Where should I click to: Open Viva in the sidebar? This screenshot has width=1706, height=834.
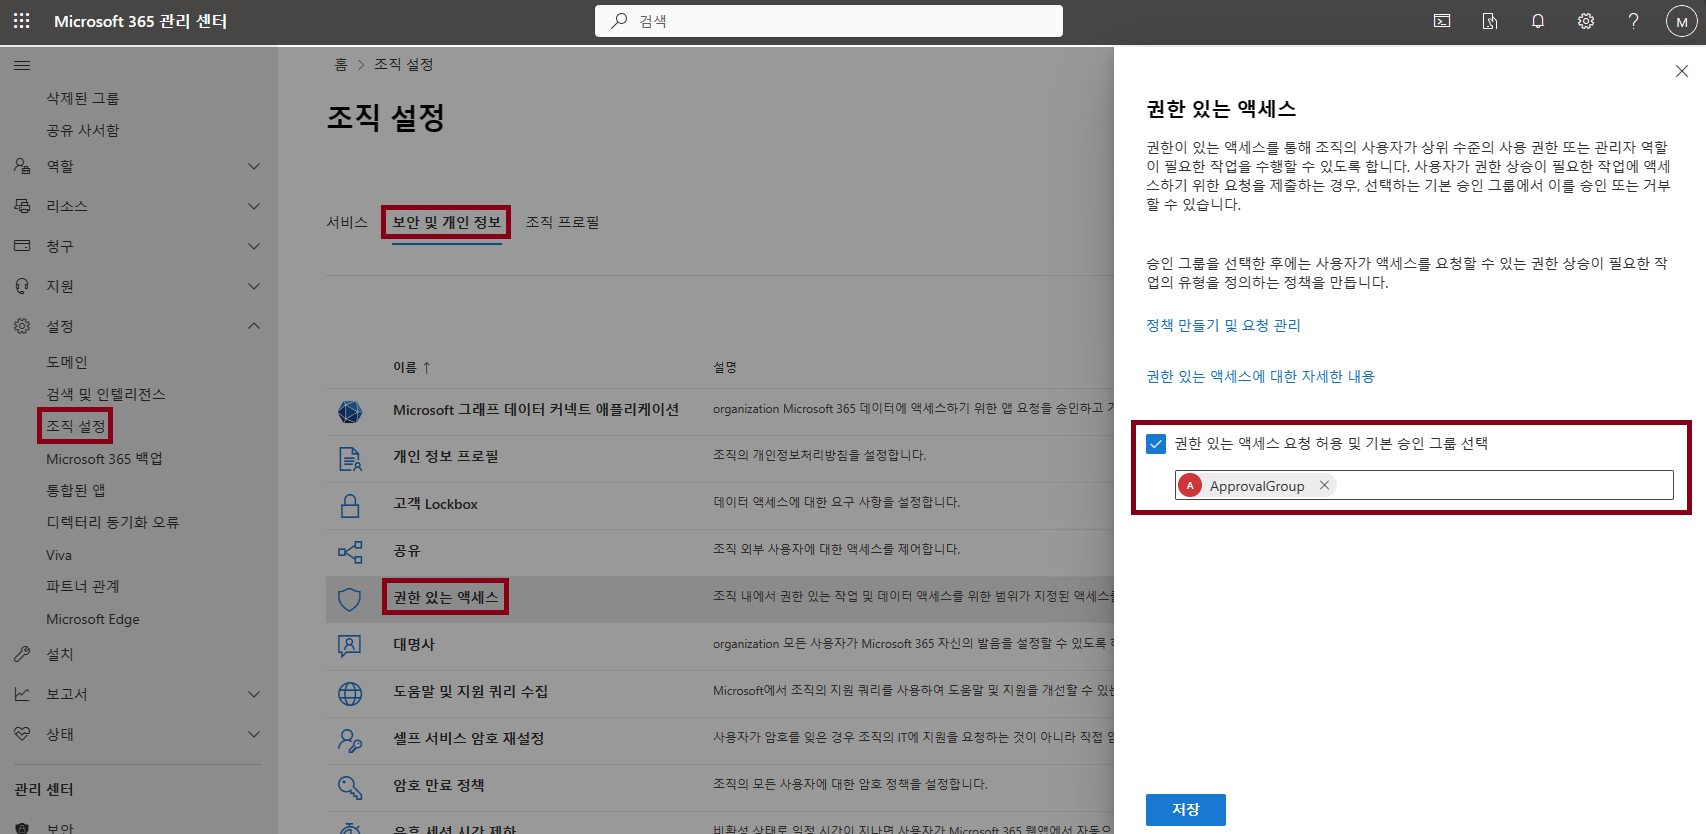59,555
